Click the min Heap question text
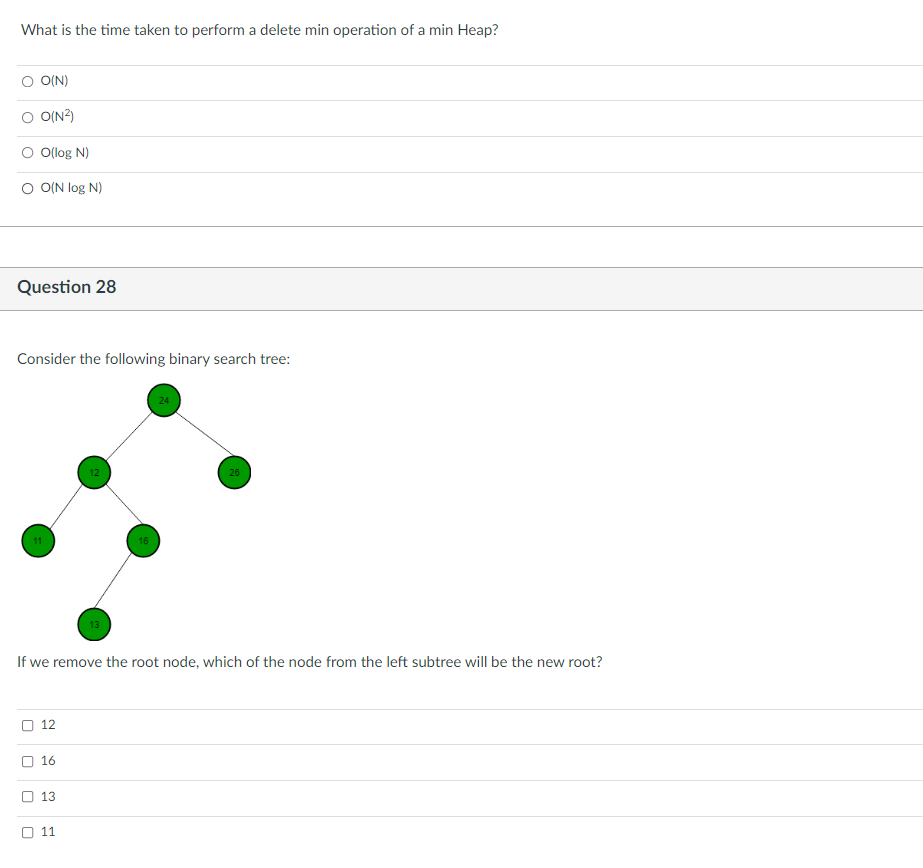The image size is (923, 868). click(x=260, y=30)
